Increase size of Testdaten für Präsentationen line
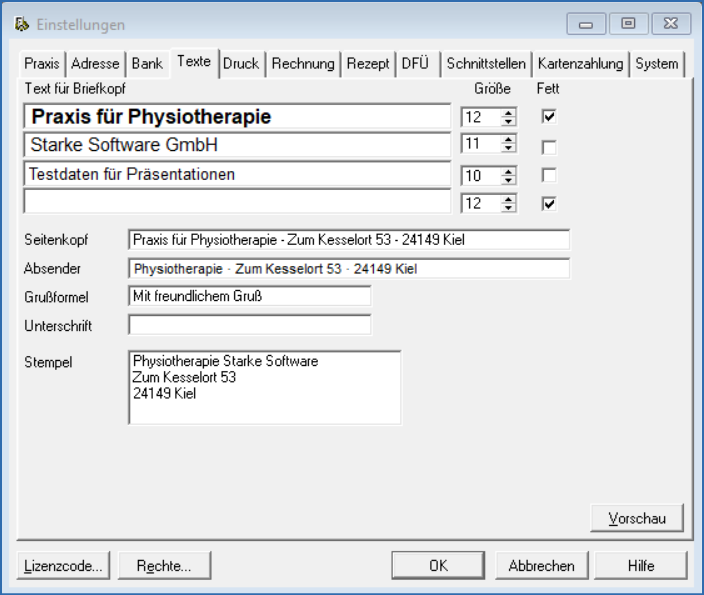704x595 pixels. pos(508,172)
